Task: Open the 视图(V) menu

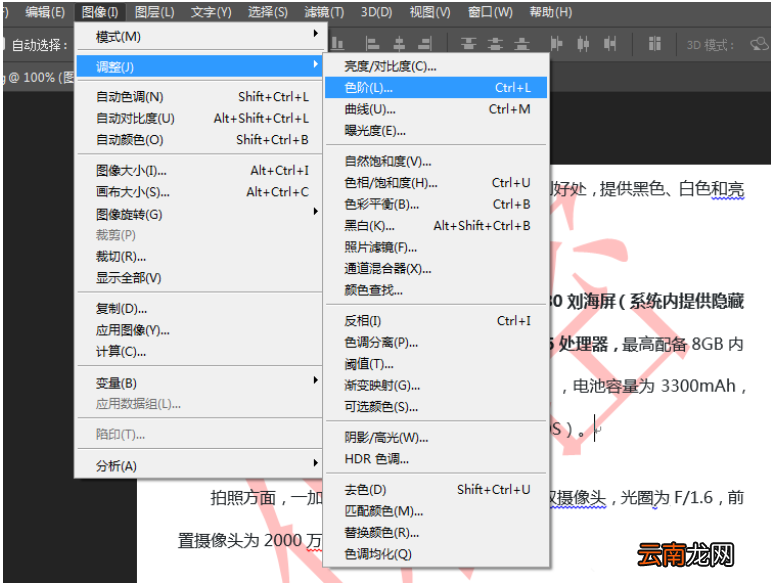Action: point(430,12)
